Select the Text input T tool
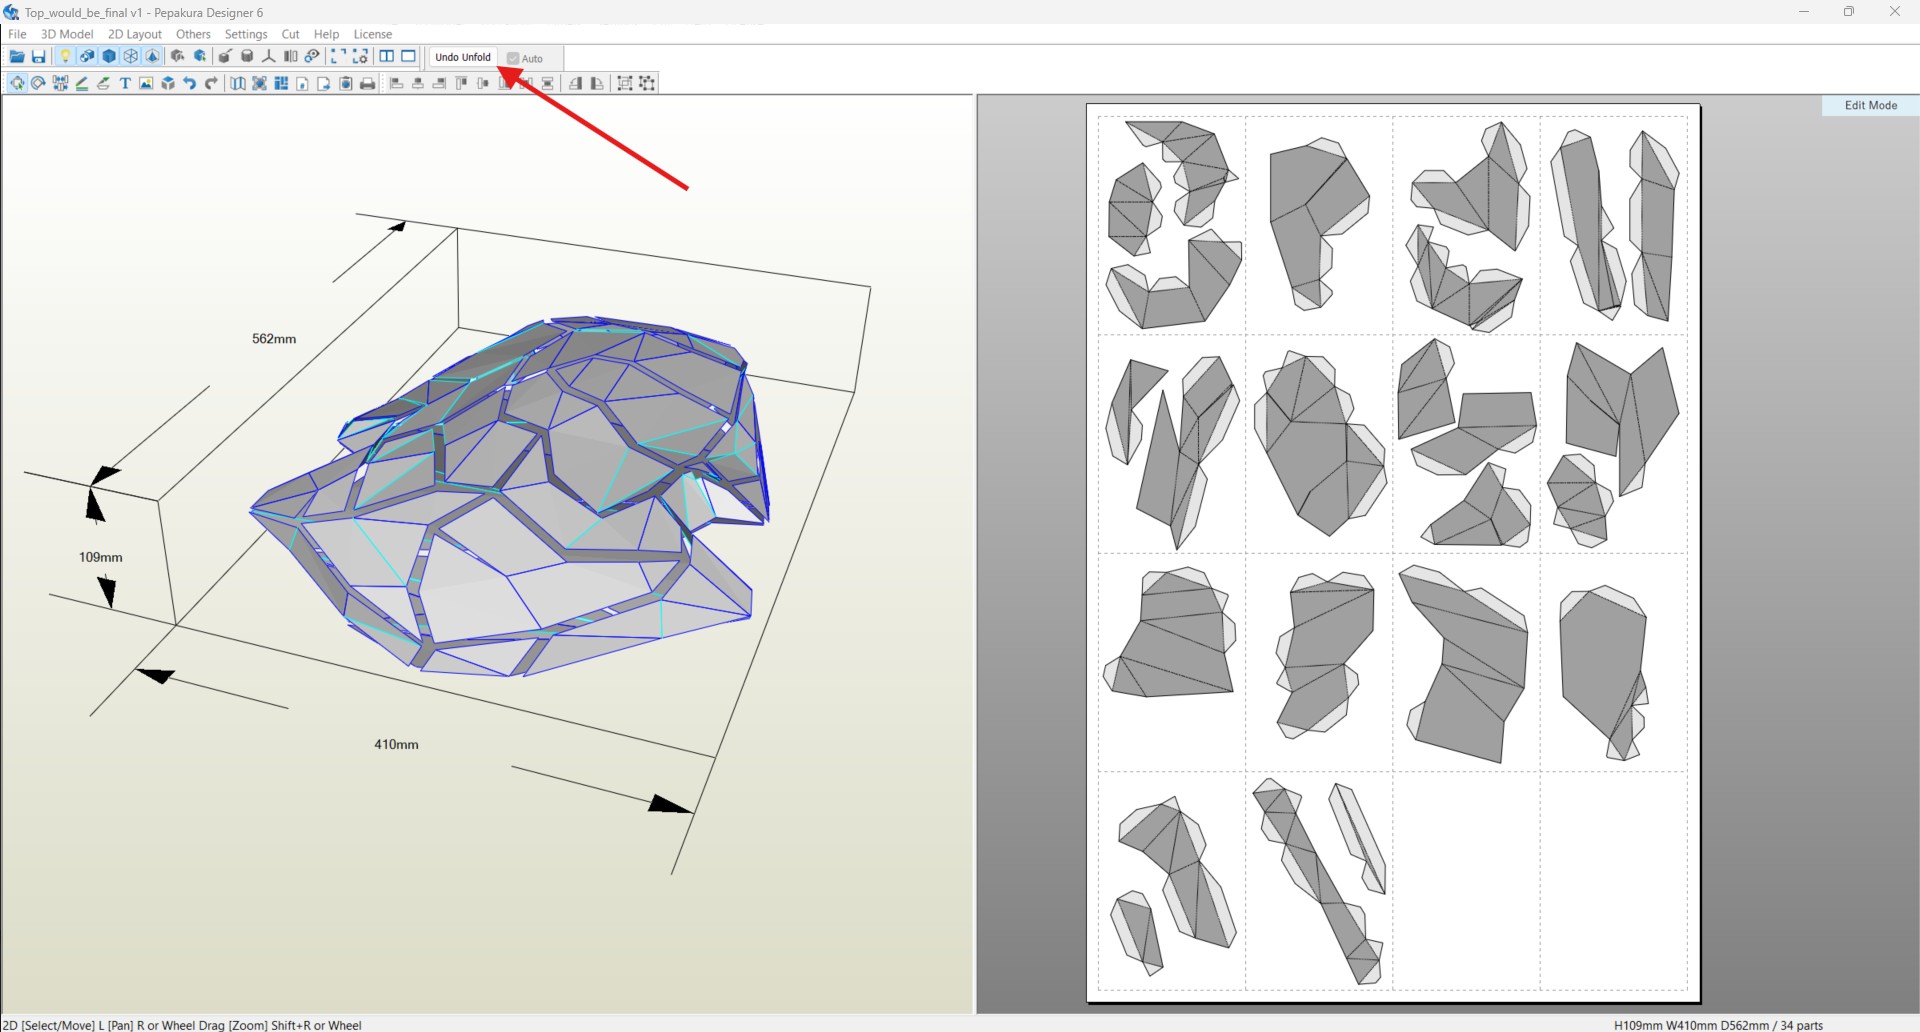The width and height of the screenshot is (1920, 1032). tap(125, 83)
